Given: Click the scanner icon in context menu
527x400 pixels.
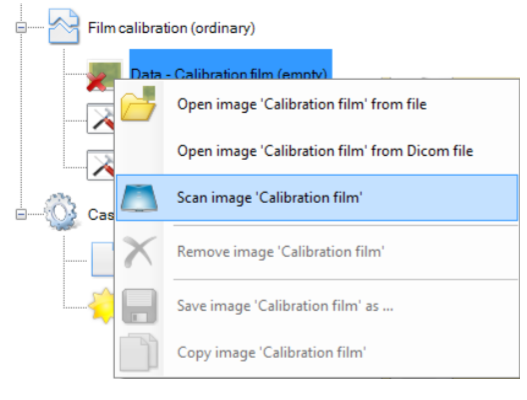Looking at the screenshot, I should tap(139, 198).
